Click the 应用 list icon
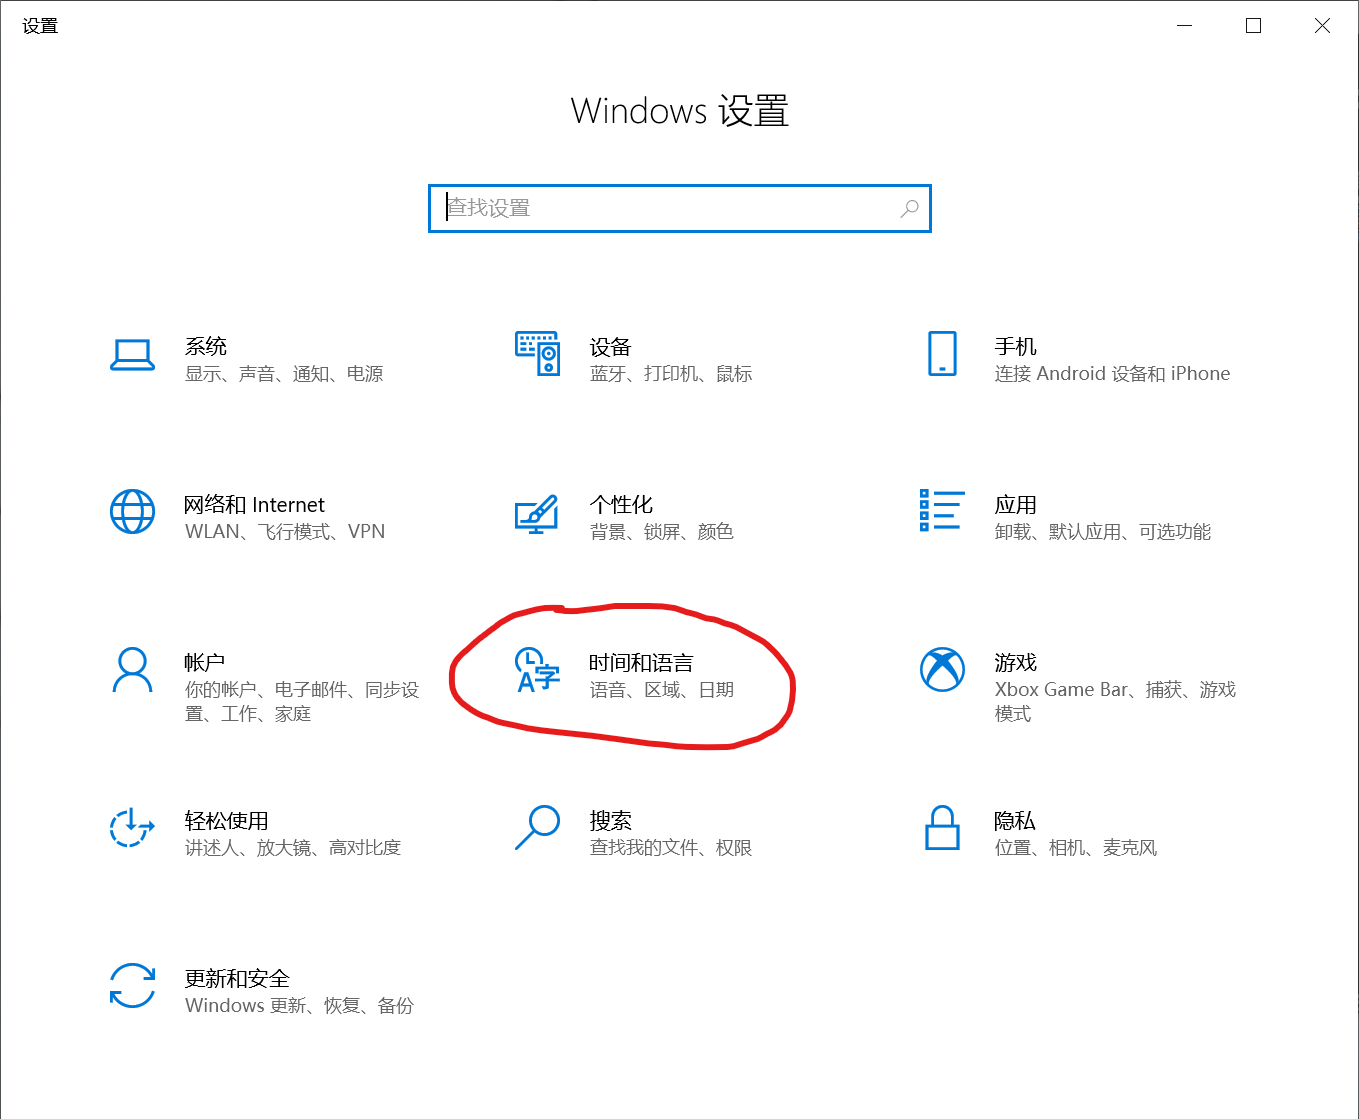The width and height of the screenshot is (1359, 1119). (942, 510)
